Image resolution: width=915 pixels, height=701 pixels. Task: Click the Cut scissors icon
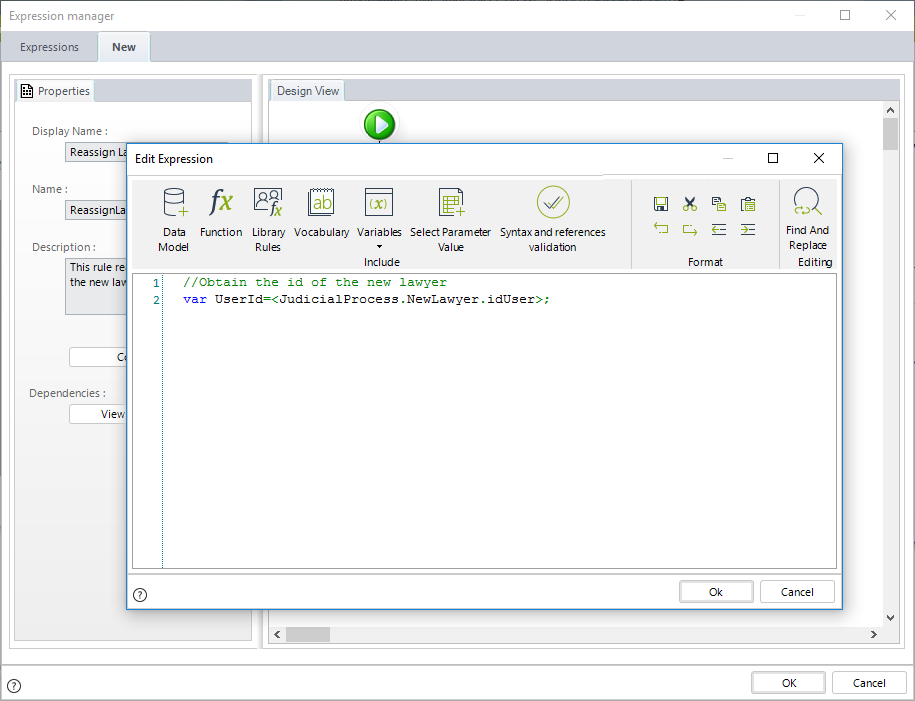point(690,204)
